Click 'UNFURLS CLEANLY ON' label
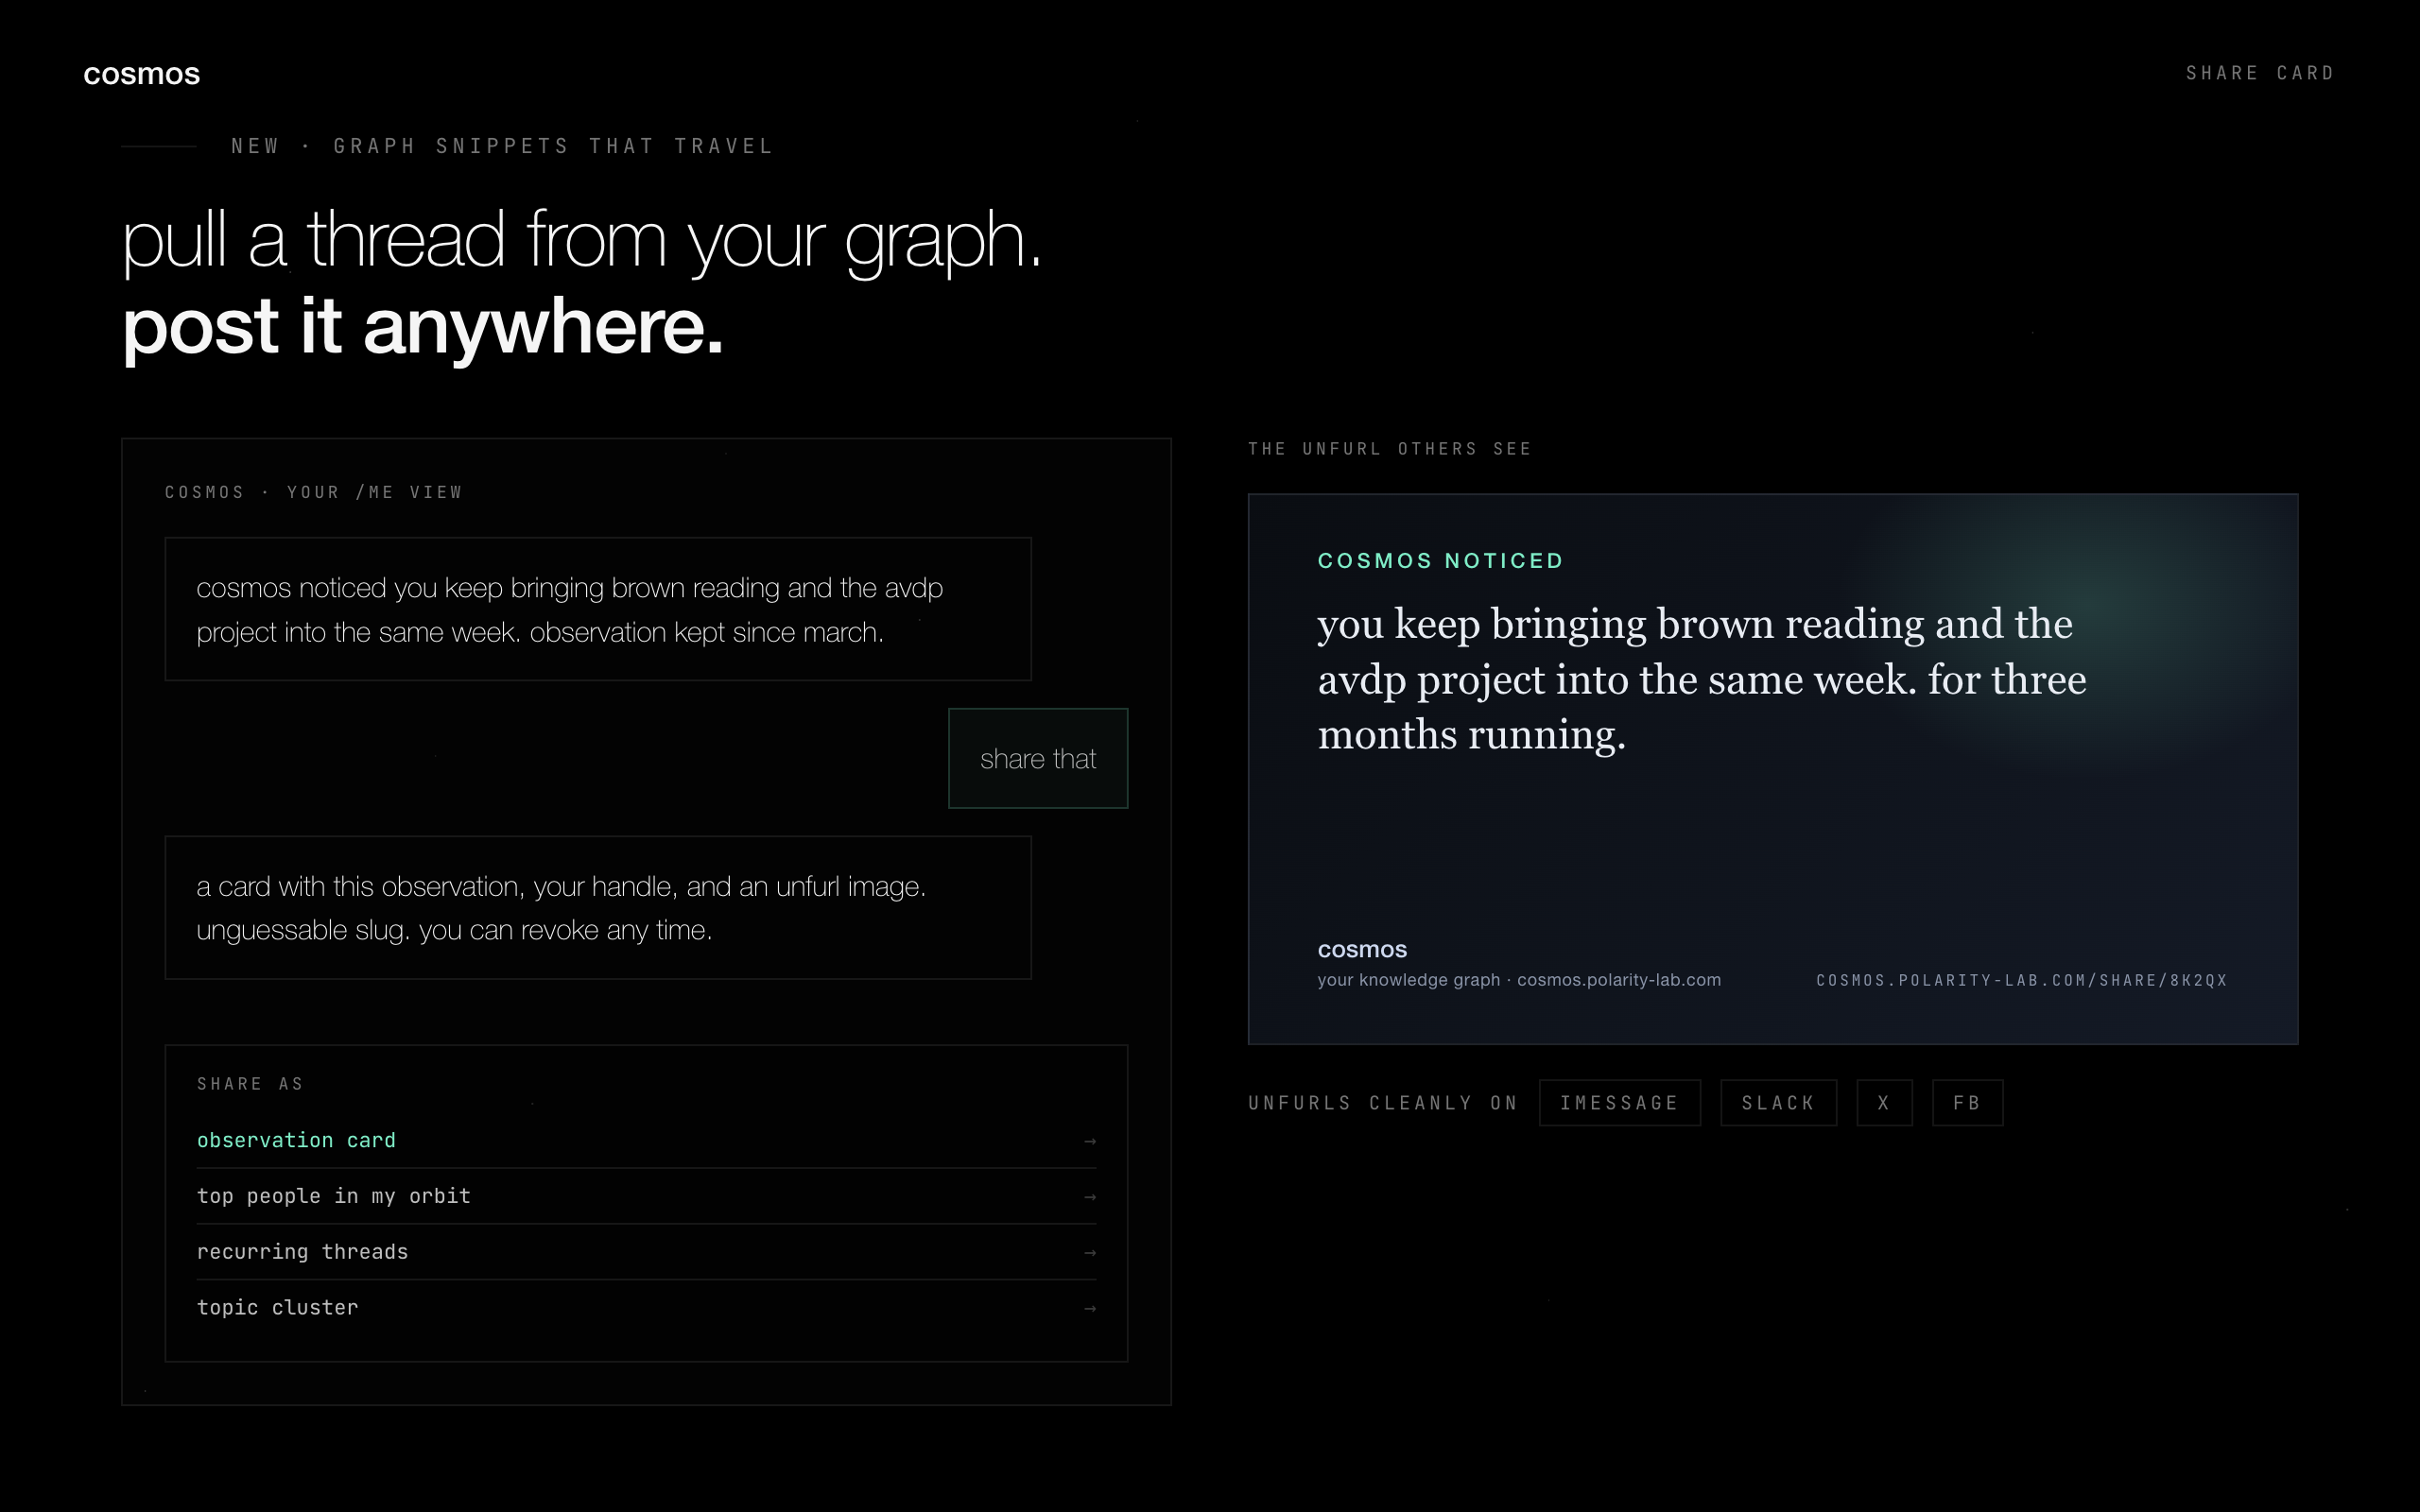 1383,1103
